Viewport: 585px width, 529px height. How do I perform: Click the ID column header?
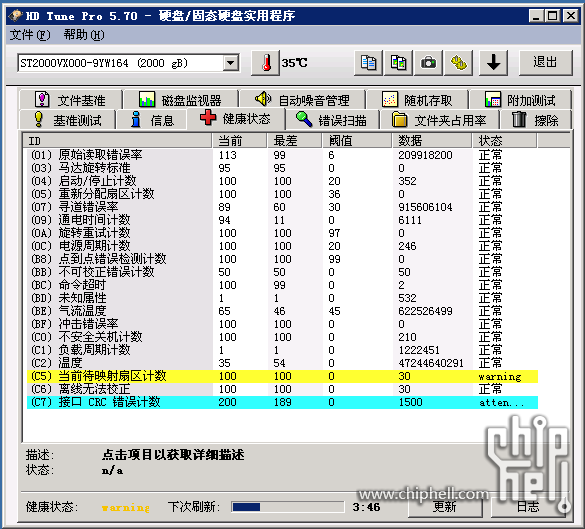118,141
